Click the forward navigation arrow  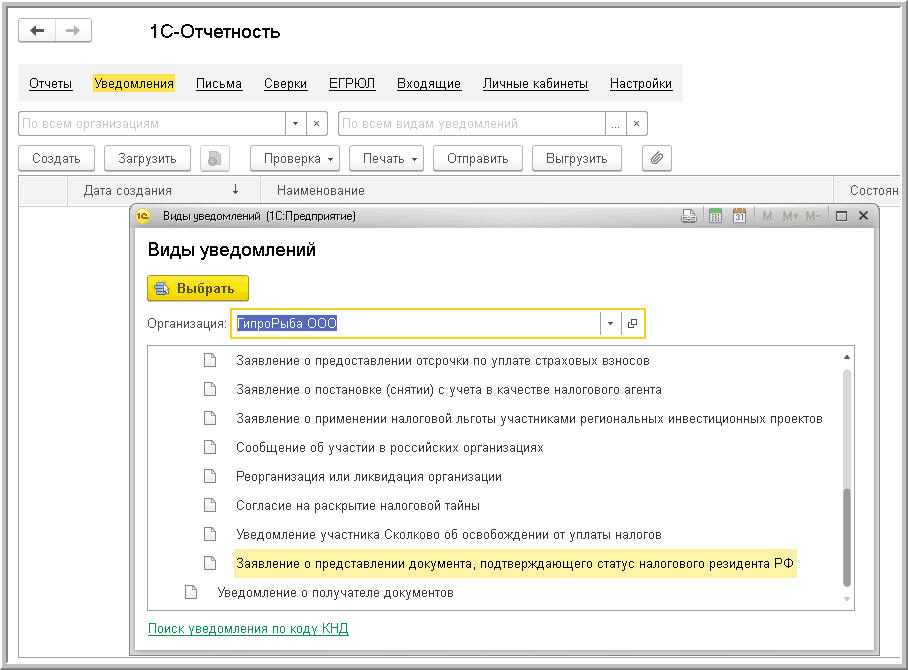(x=71, y=31)
